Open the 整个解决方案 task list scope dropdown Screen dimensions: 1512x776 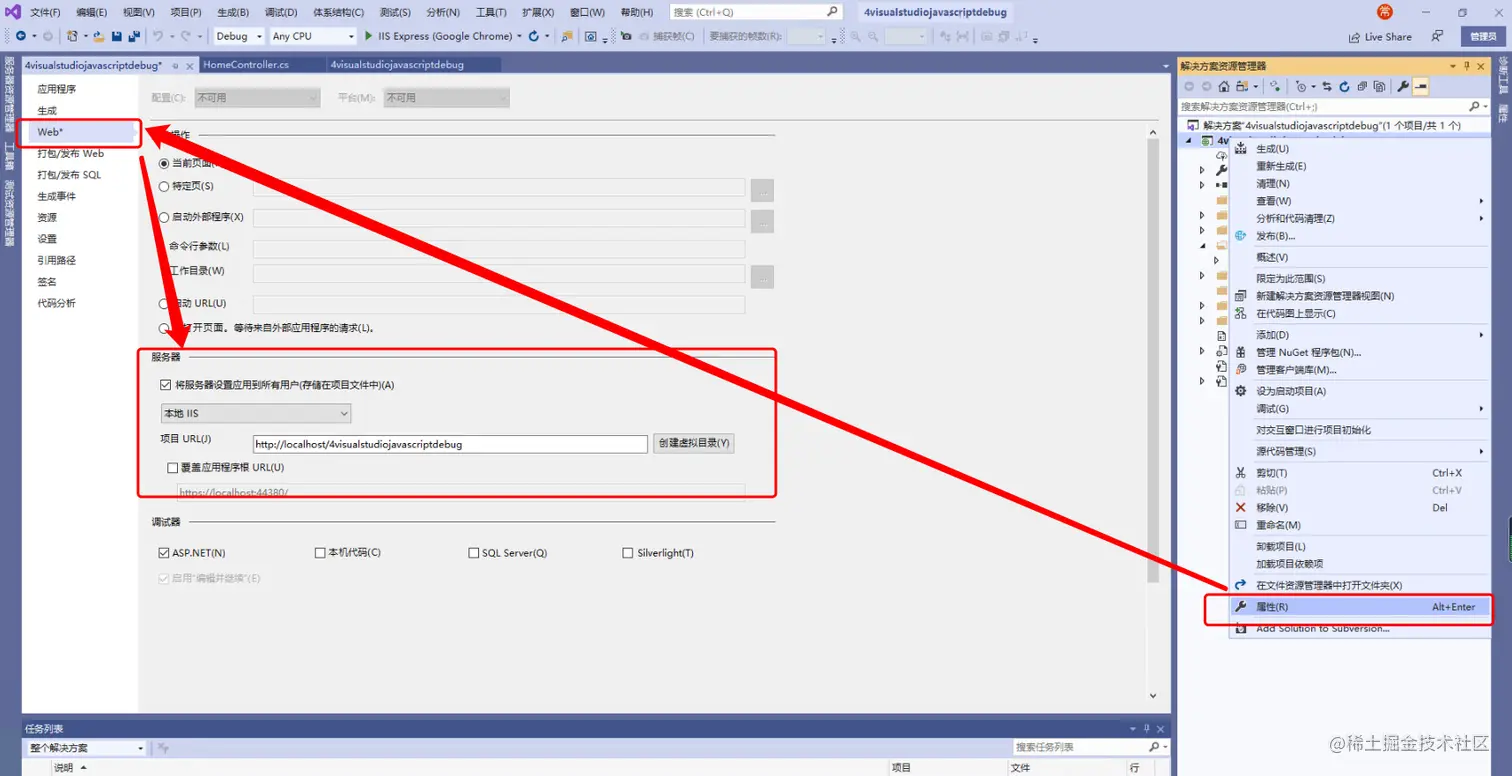tap(85, 747)
